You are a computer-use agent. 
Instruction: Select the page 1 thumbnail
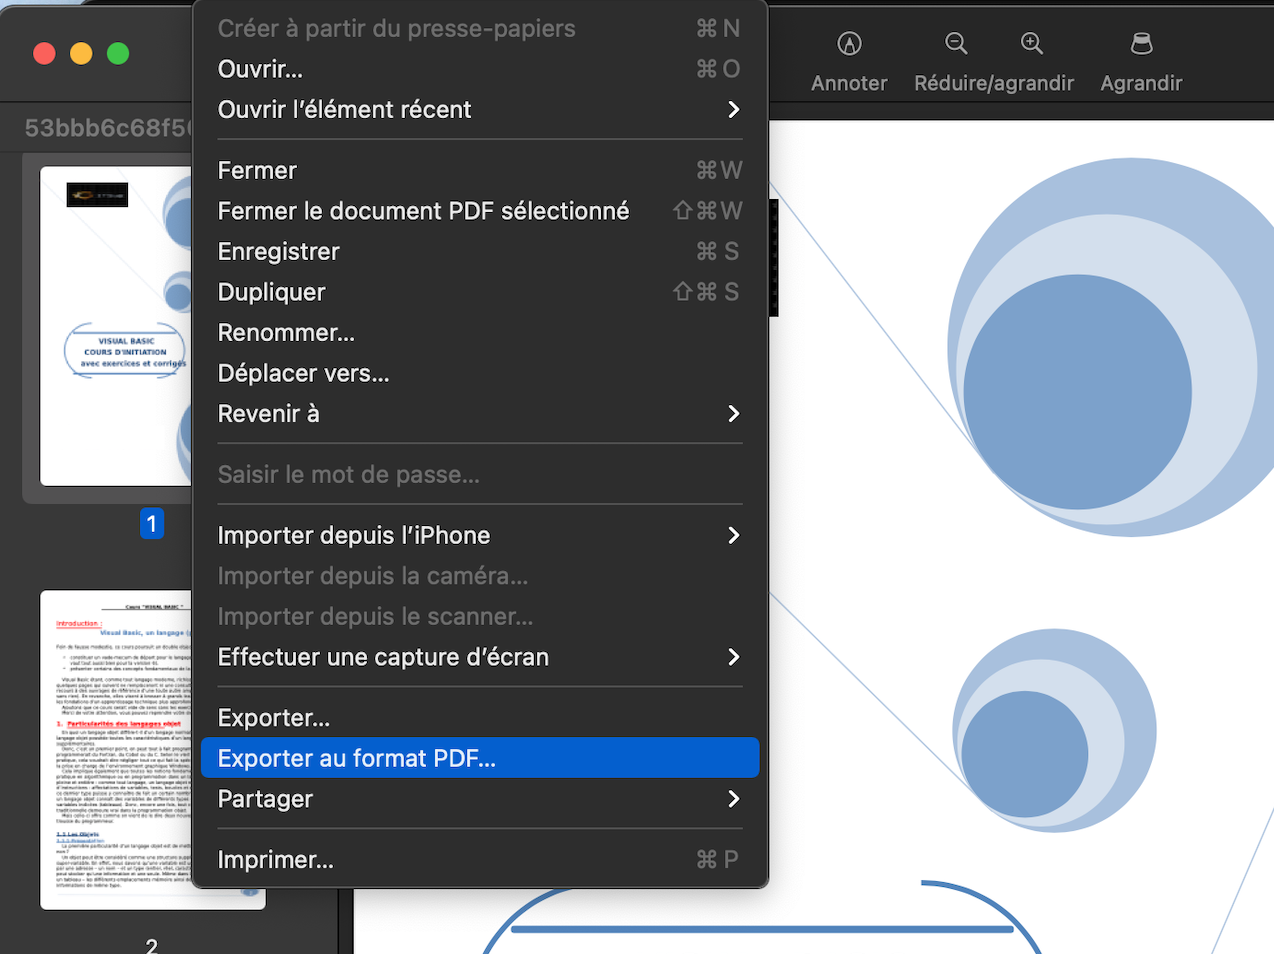point(116,326)
